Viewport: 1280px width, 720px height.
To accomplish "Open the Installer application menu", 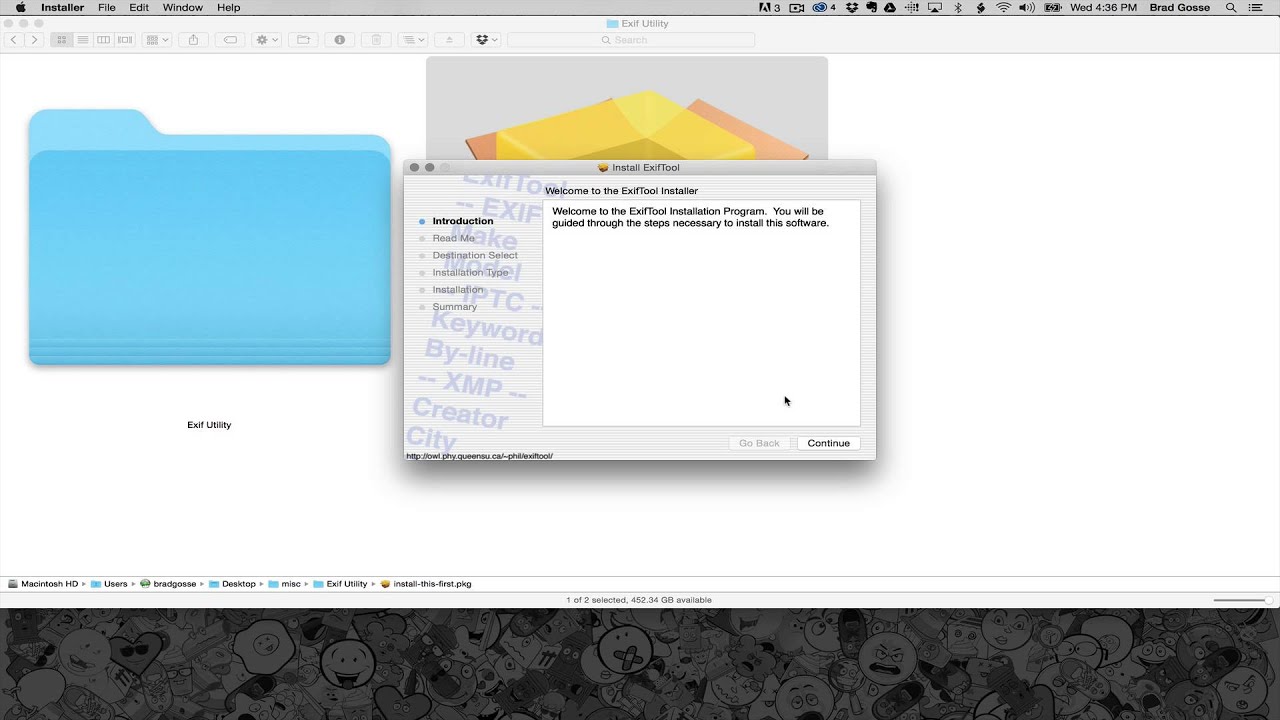I will (x=62, y=7).
